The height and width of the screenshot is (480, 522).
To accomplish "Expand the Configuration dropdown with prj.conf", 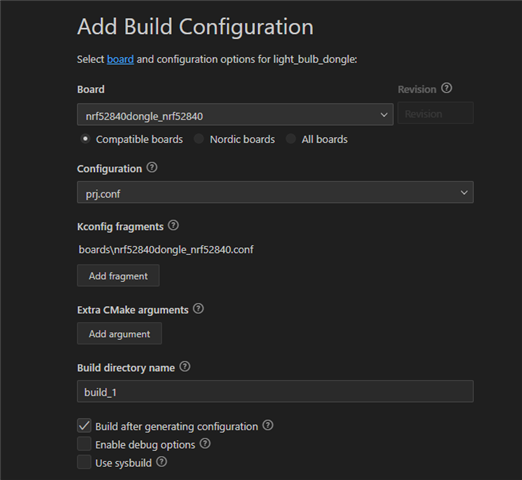I will pos(275,192).
